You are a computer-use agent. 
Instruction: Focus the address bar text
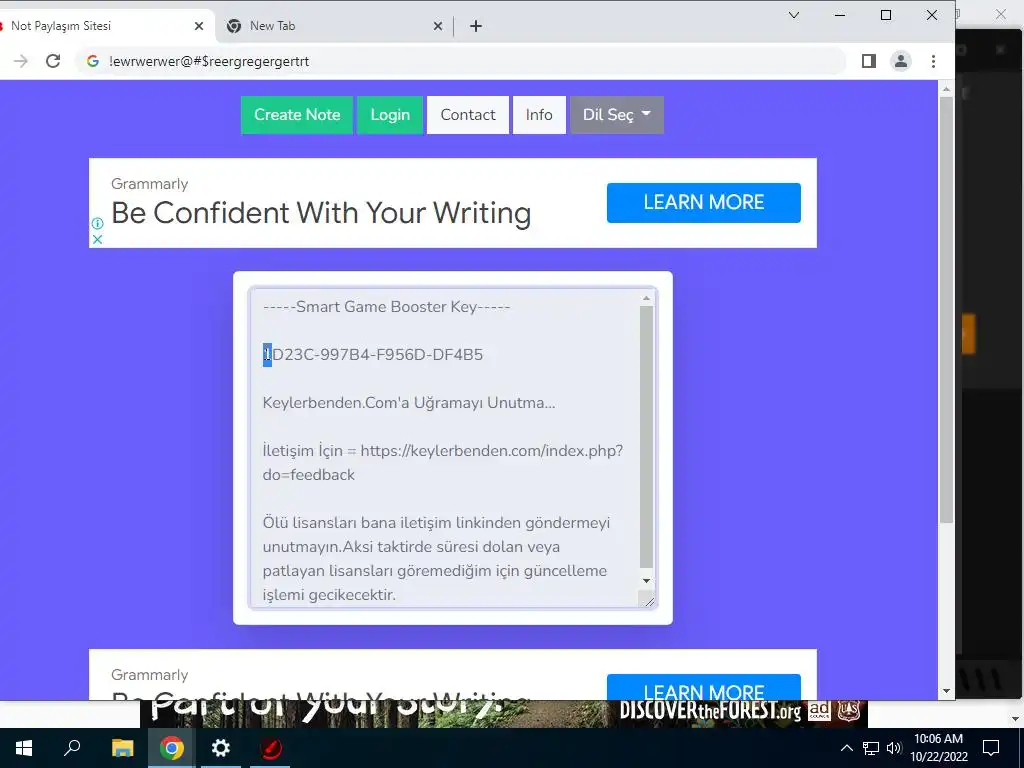point(209,61)
